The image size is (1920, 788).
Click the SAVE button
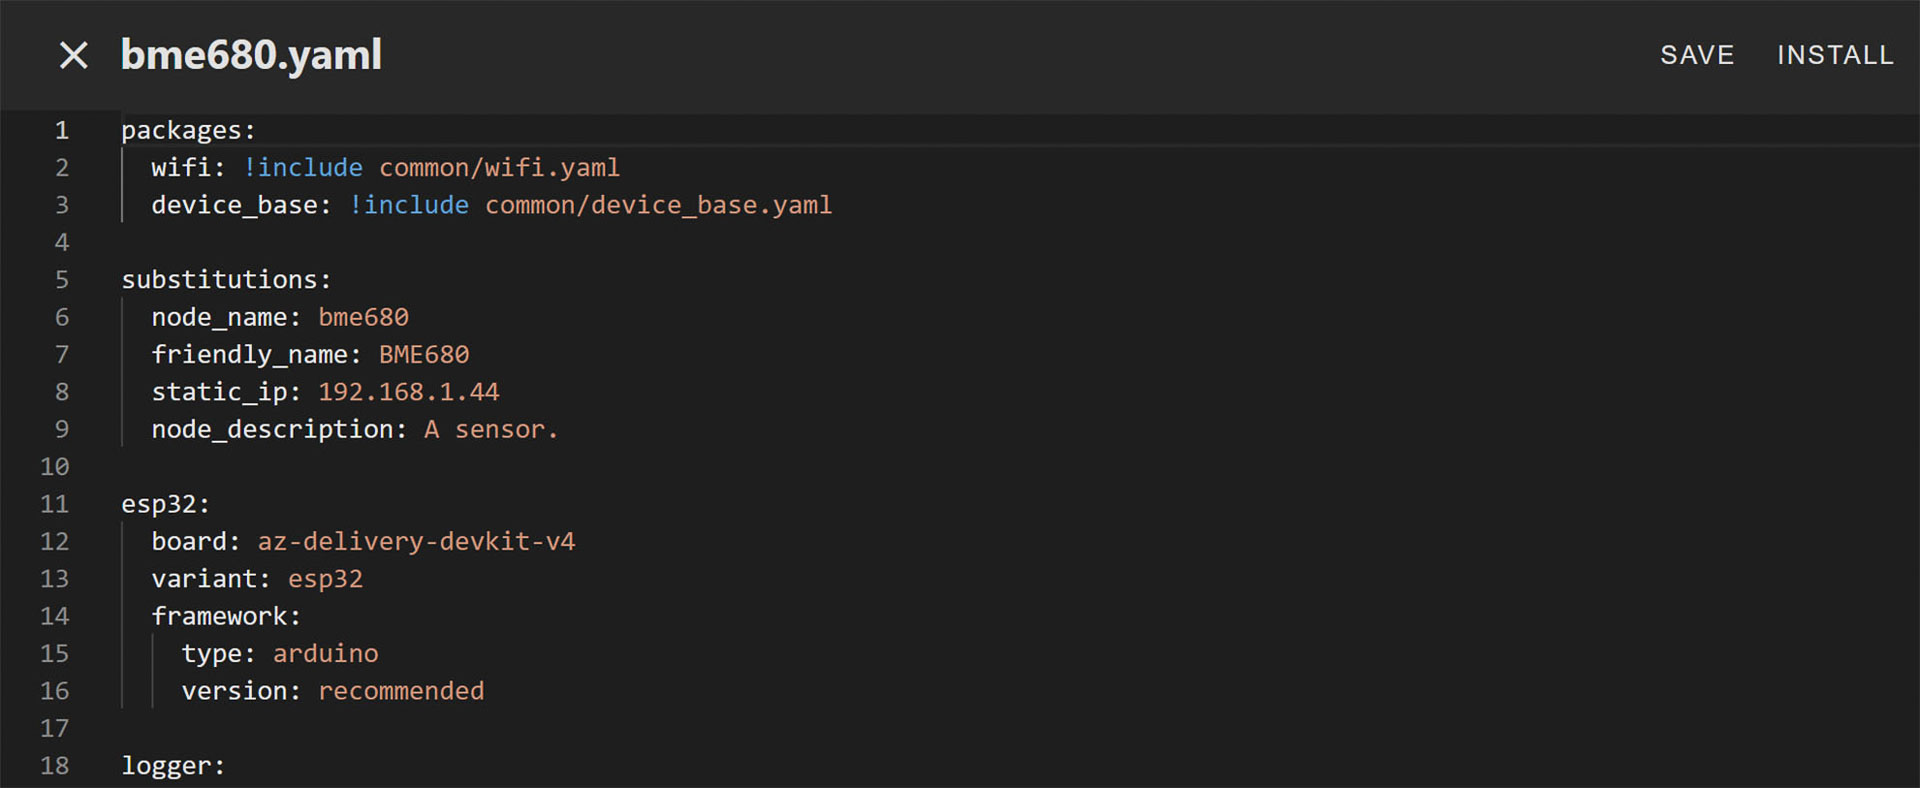(1696, 55)
